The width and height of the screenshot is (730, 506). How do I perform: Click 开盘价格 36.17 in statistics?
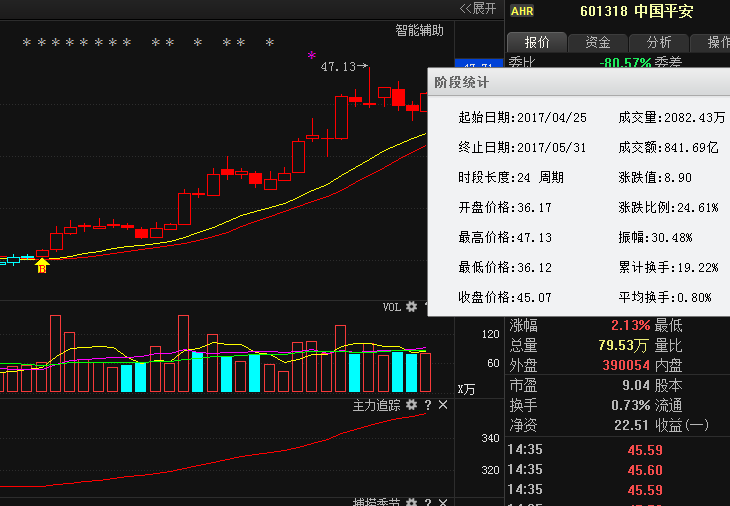505,207
